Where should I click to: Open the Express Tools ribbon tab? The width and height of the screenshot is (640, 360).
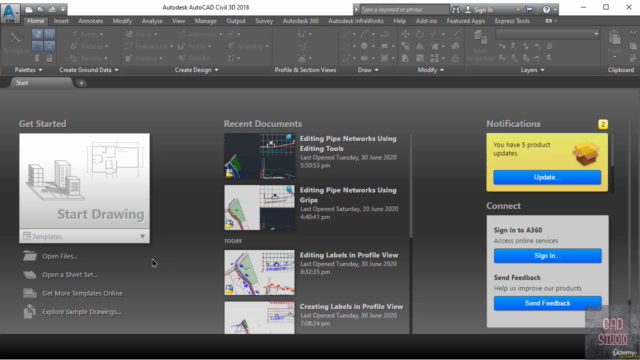[512, 21]
